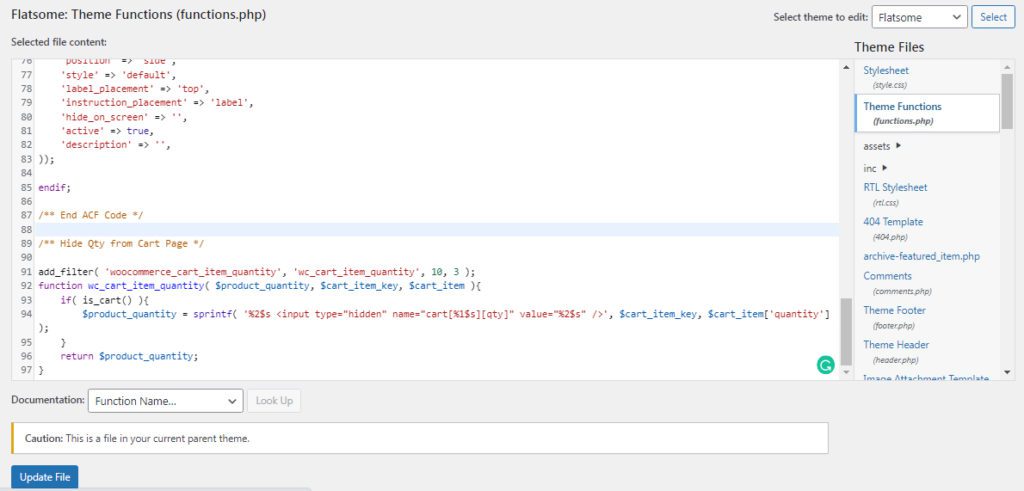
Task: Open the RTL Stylesheet file
Action: (895, 187)
